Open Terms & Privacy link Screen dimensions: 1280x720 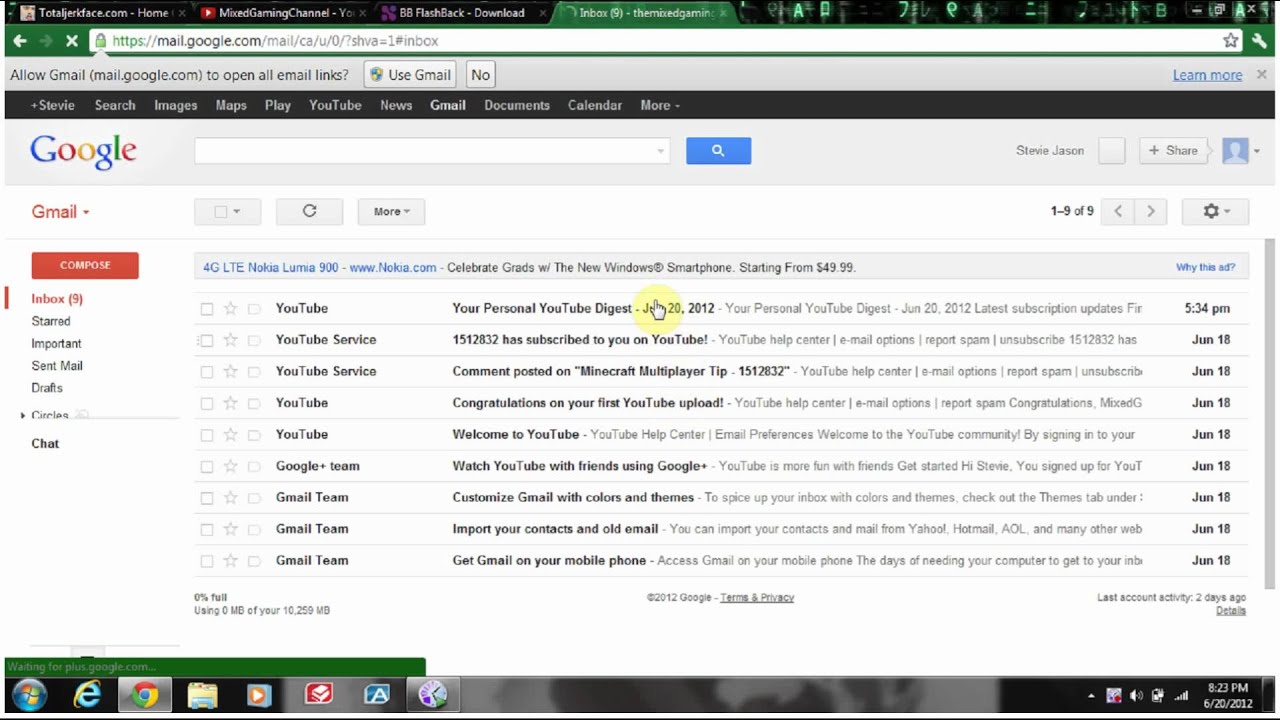[x=757, y=598]
